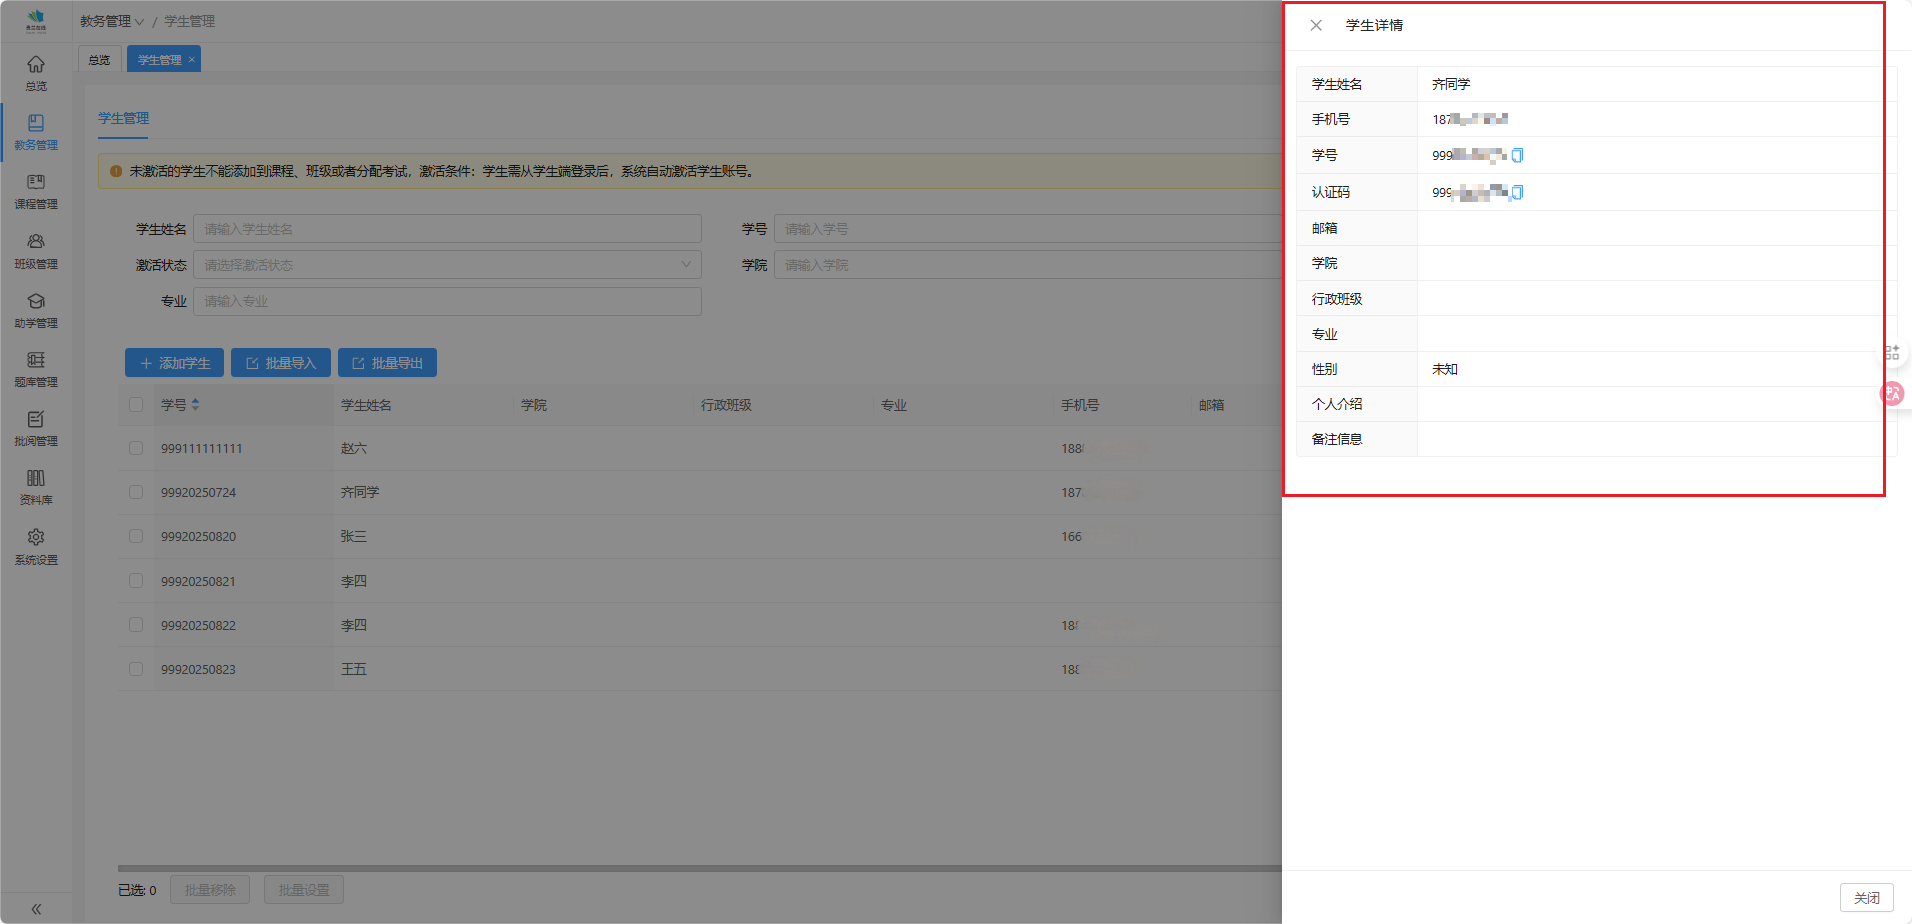
Task: Click the 关闭 button in drawer footer
Action: point(1866,898)
